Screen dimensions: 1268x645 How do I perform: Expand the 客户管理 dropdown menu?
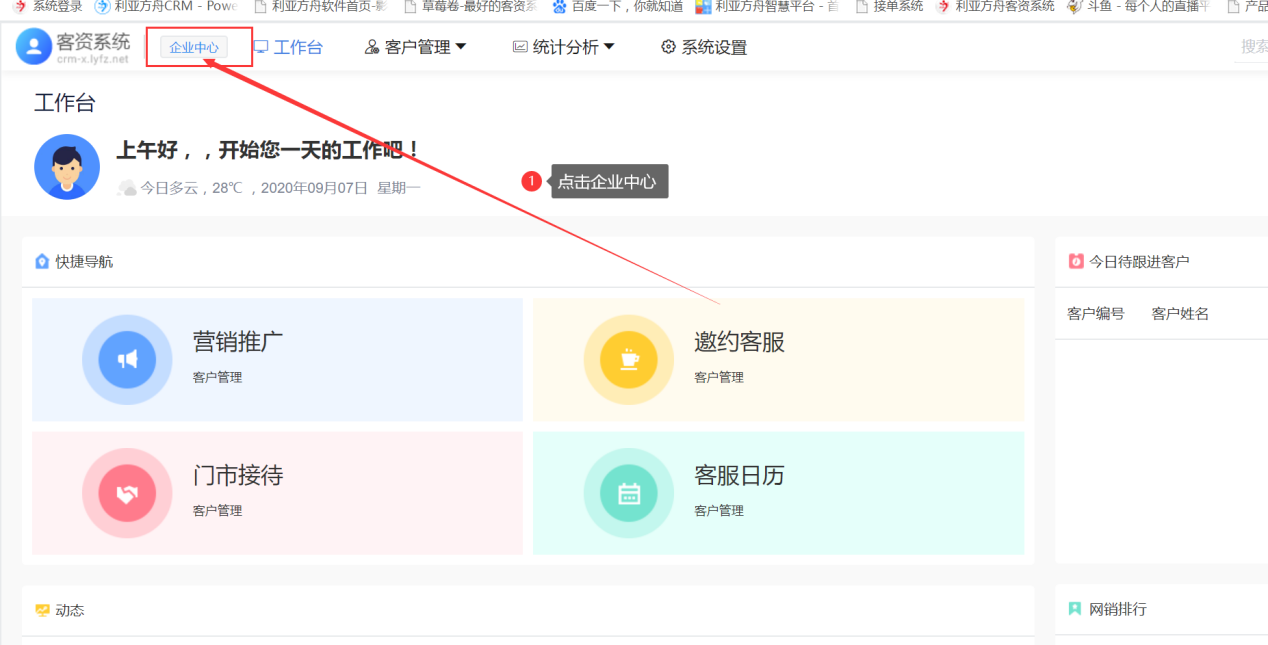[x=416, y=47]
